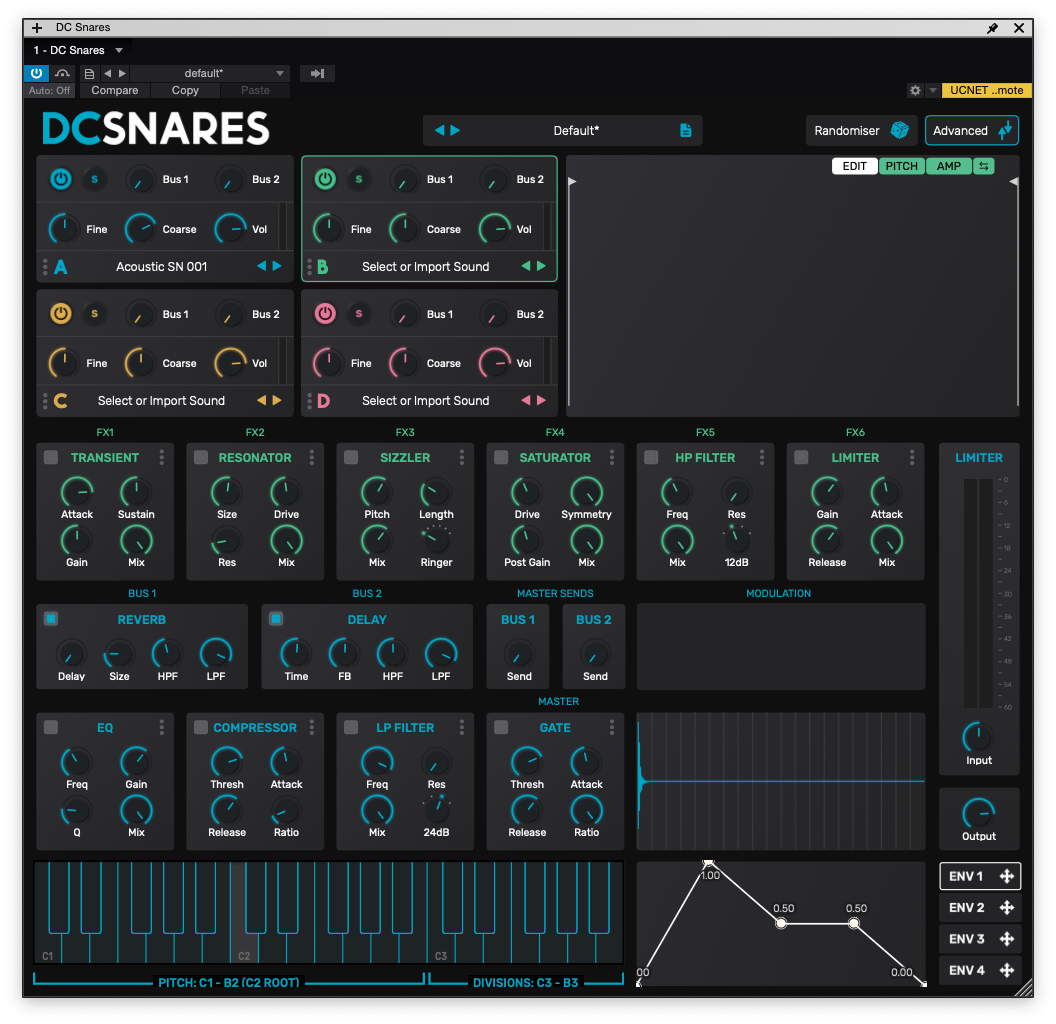Load next sound for layer A

[277, 266]
